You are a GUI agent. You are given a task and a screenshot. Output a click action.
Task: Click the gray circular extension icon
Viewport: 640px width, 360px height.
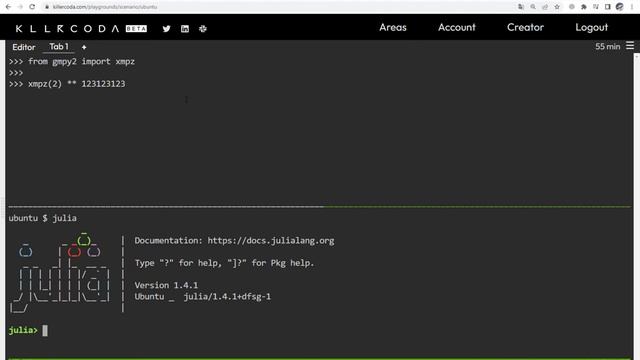click(x=572, y=7)
